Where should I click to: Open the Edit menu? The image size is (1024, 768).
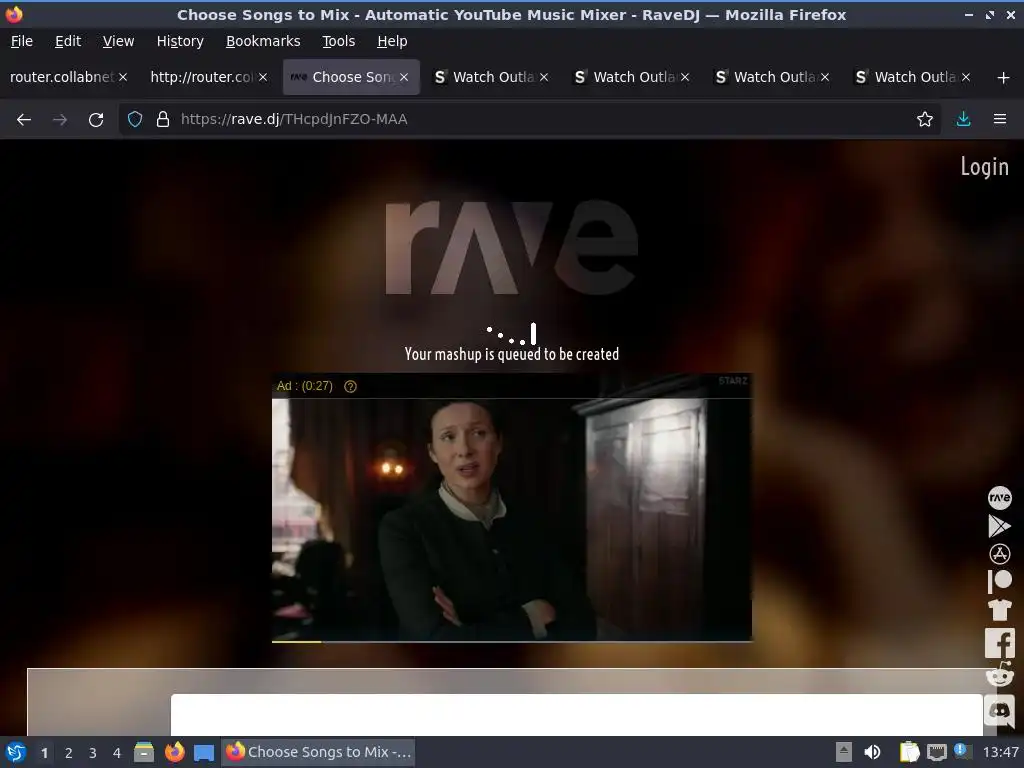68,41
